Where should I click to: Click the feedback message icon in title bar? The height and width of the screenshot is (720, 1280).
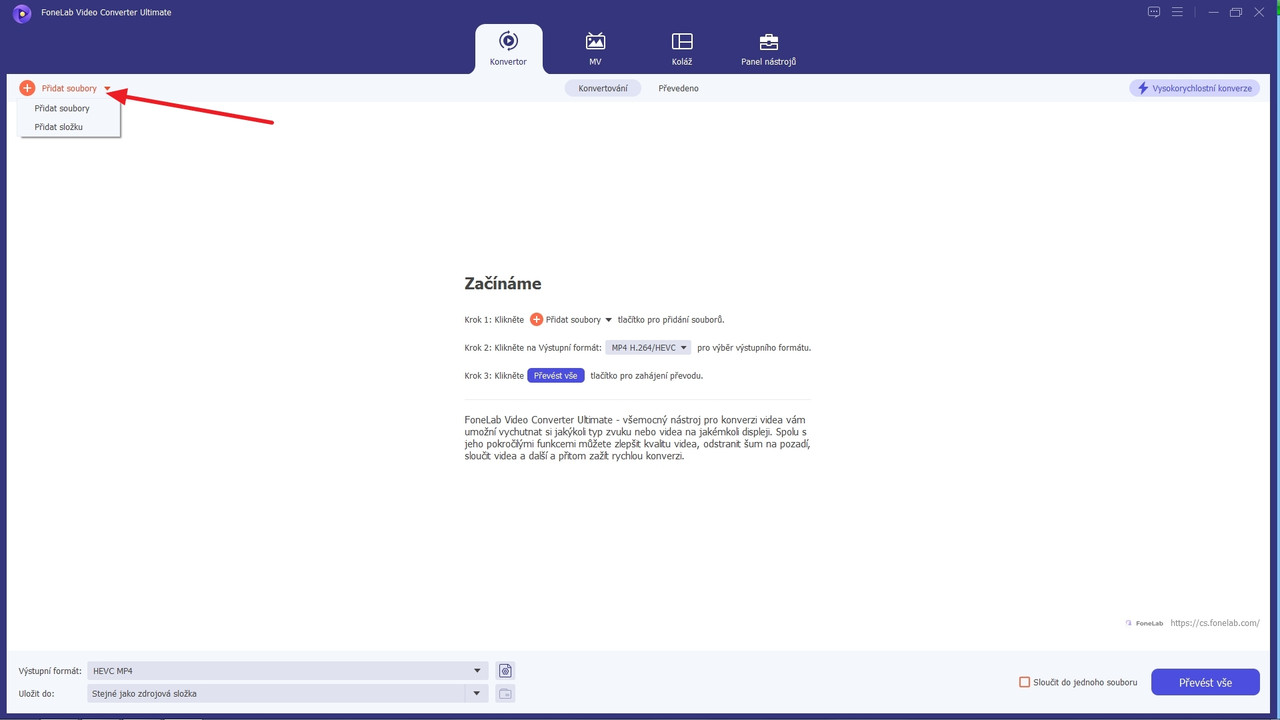(1154, 12)
